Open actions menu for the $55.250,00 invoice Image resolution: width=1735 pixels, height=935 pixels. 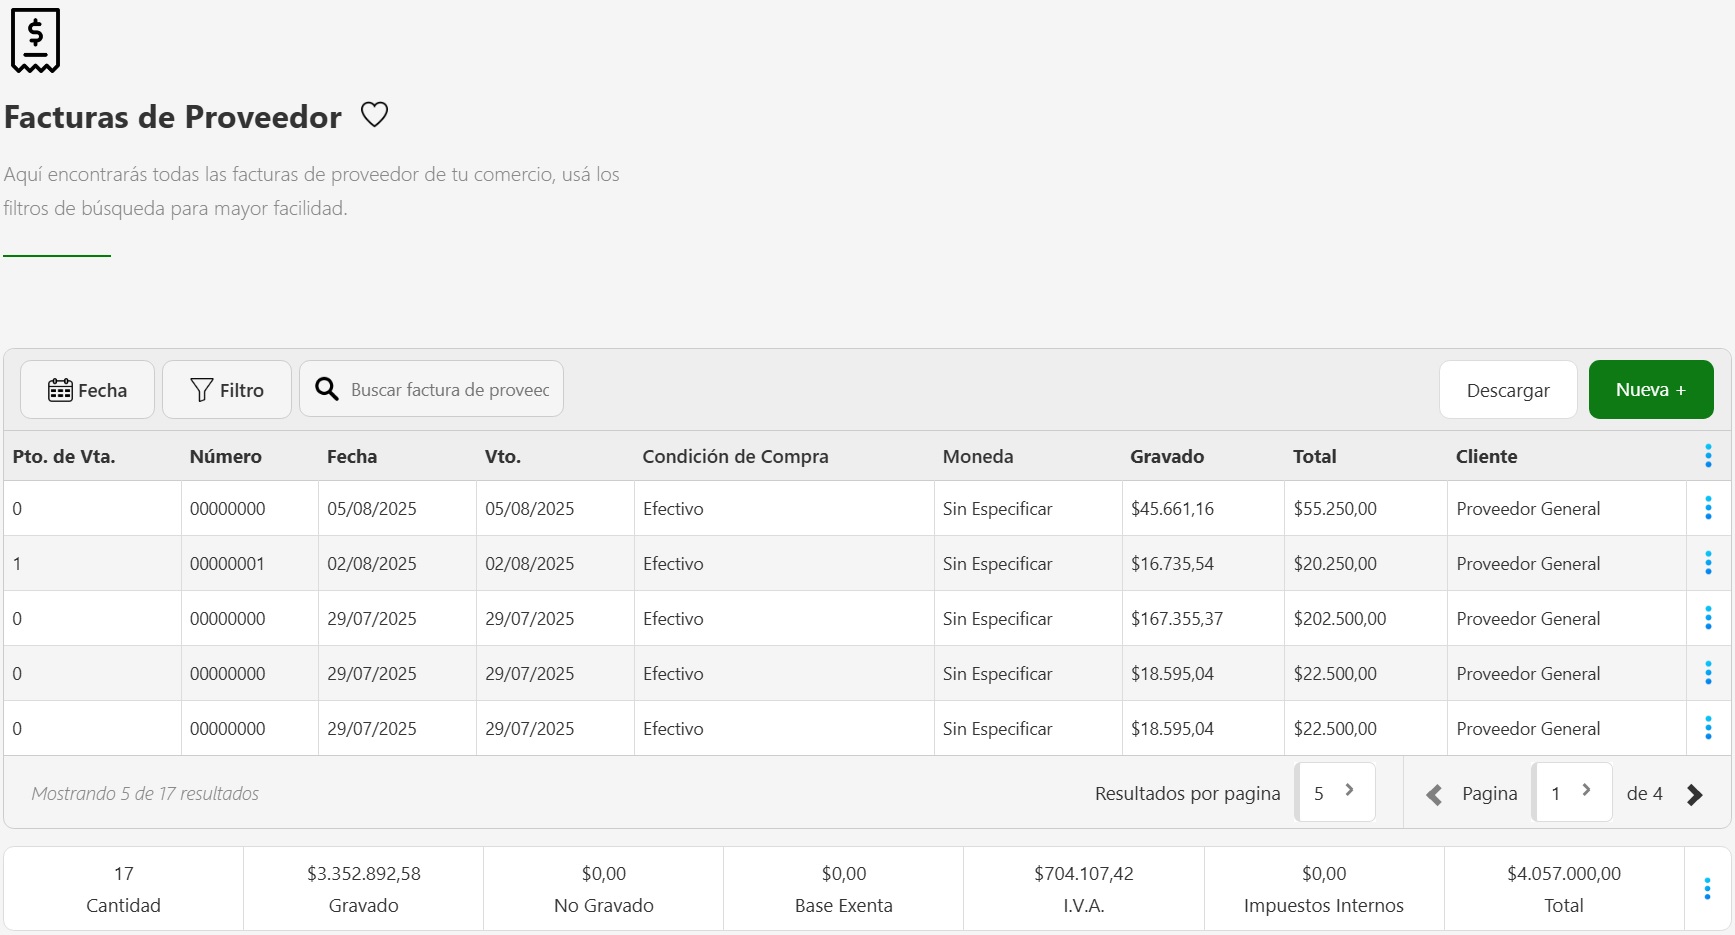[x=1707, y=509]
